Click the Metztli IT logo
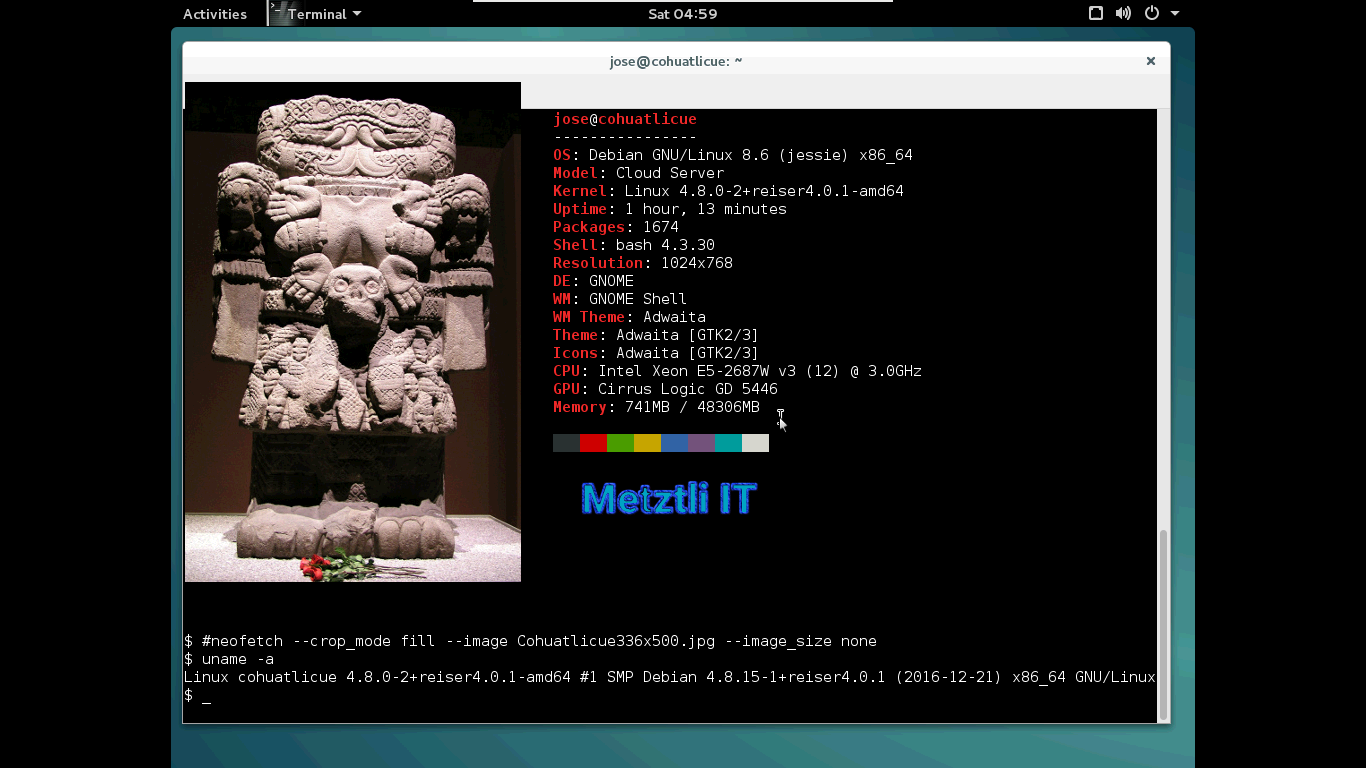This screenshot has height=768, width=1366. coord(669,498)
